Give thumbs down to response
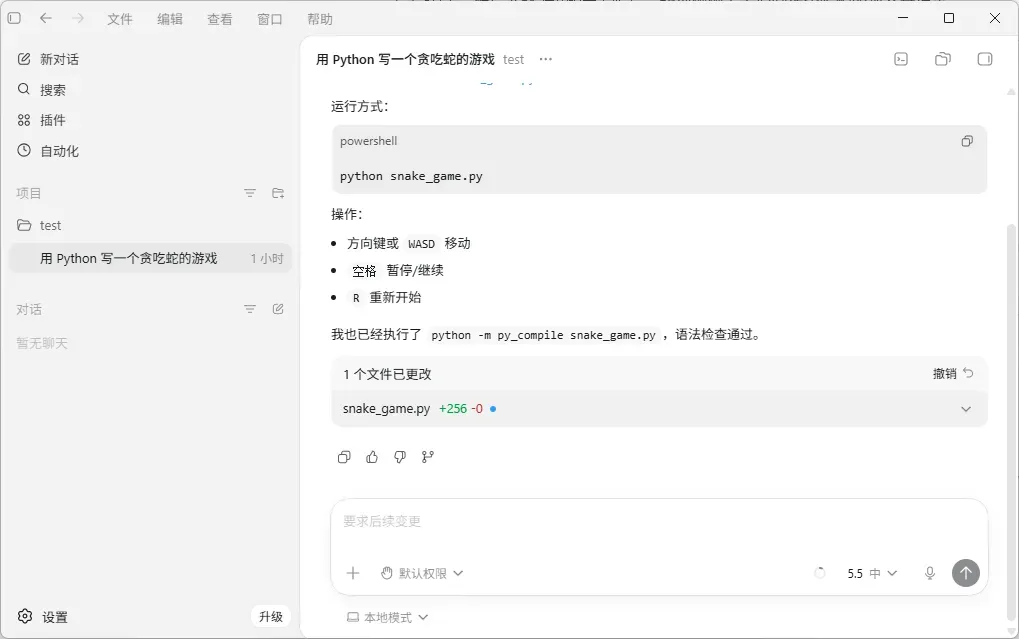The image size is (1019, 639). [x=400, y=457]
